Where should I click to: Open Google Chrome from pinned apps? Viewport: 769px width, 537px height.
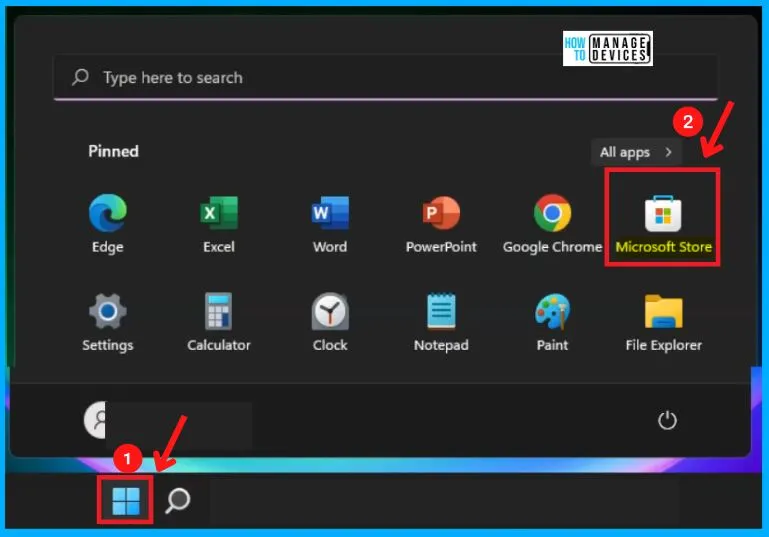pyautogui.click(x=552, y=223)
